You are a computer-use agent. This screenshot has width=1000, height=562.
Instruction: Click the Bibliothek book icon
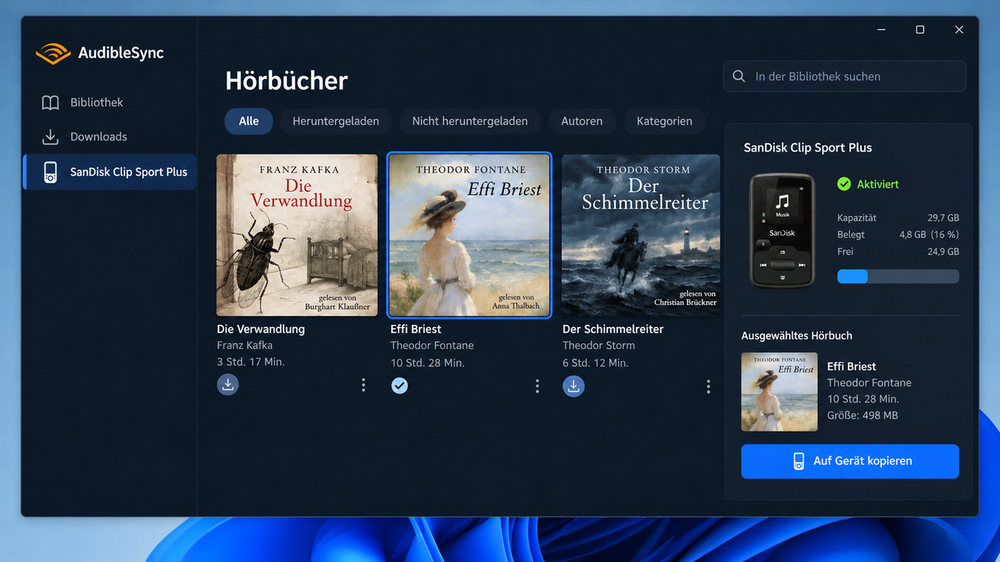coord(50,103)
